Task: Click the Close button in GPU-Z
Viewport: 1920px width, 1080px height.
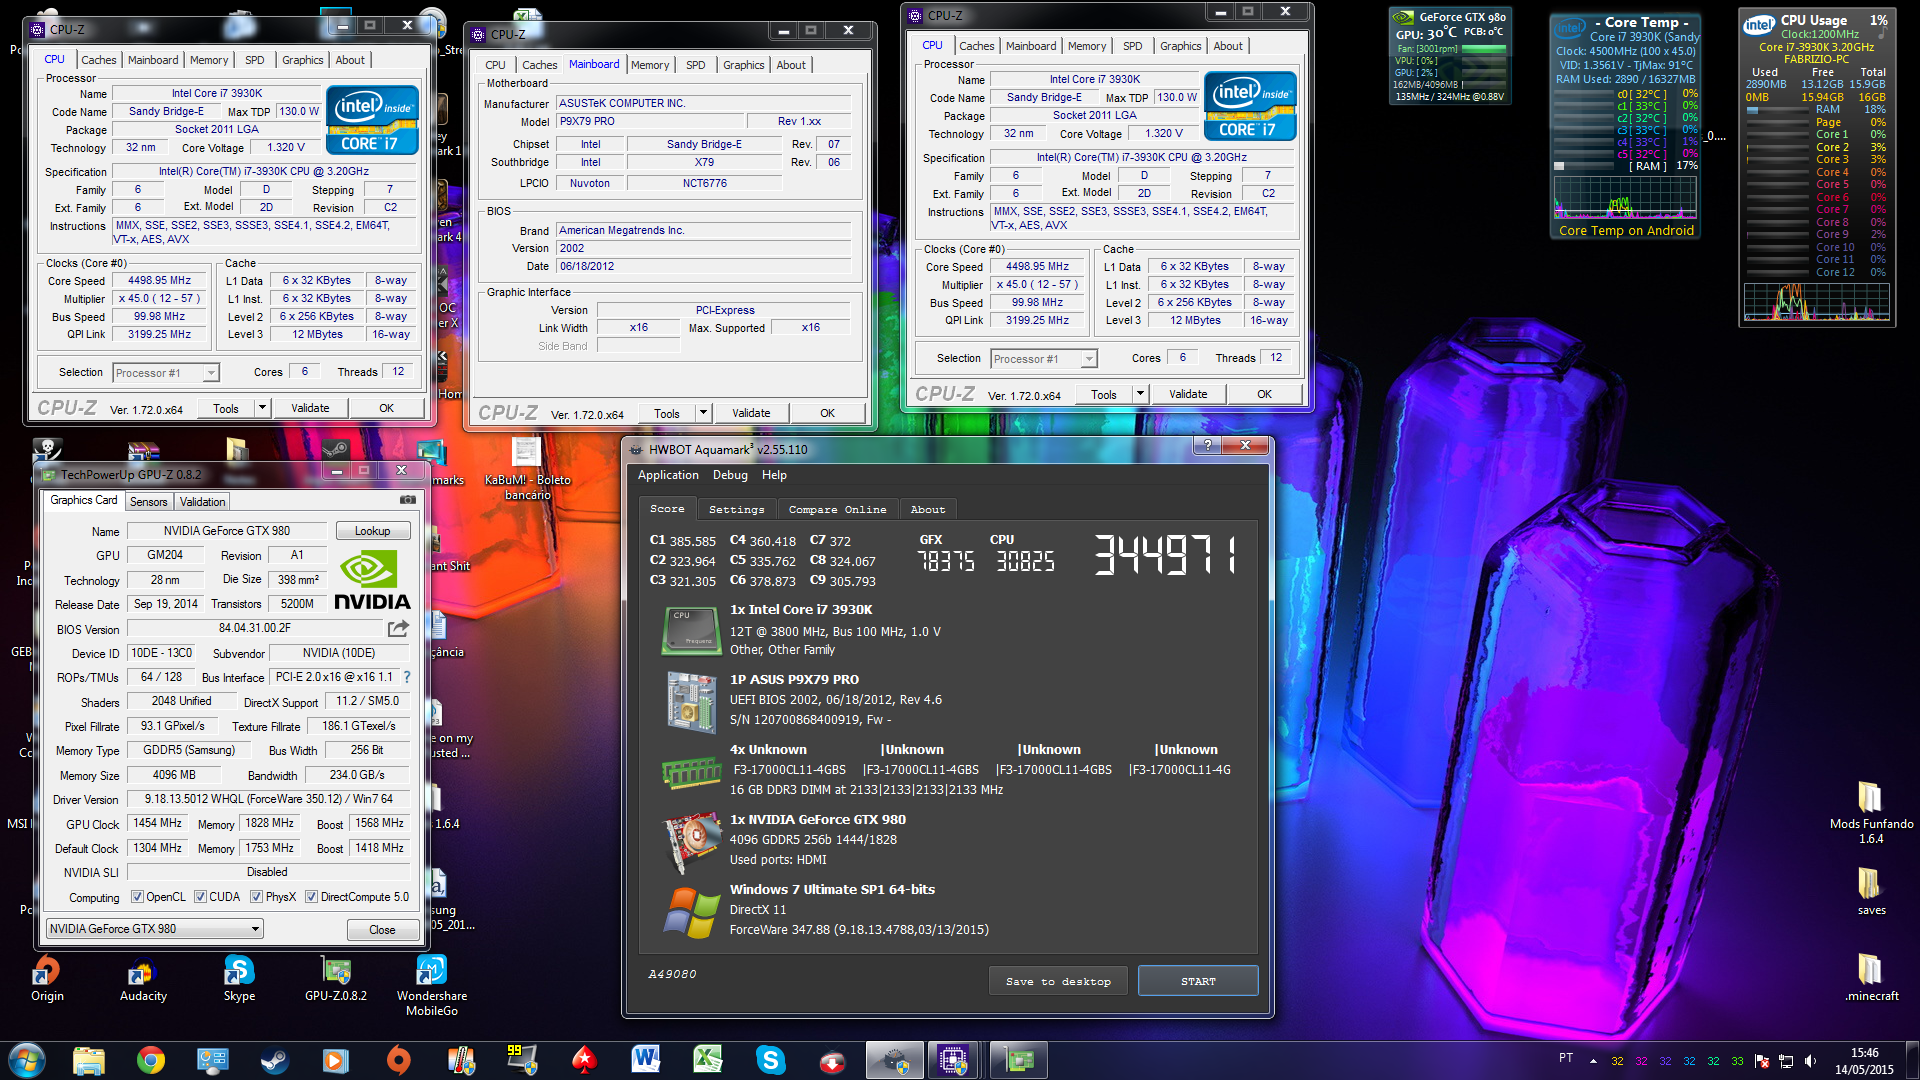Action: pyautogui.click(x=382, y=930)
